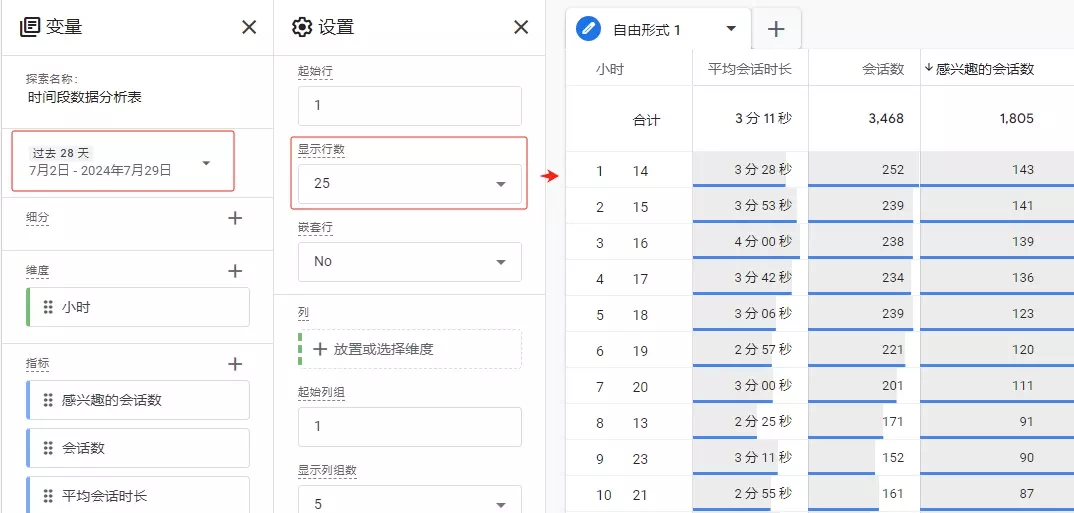This screenshot has width=1074, height=513.
Task: Click the 平均会话时长 column header
Action: click(x=750, y=68)
